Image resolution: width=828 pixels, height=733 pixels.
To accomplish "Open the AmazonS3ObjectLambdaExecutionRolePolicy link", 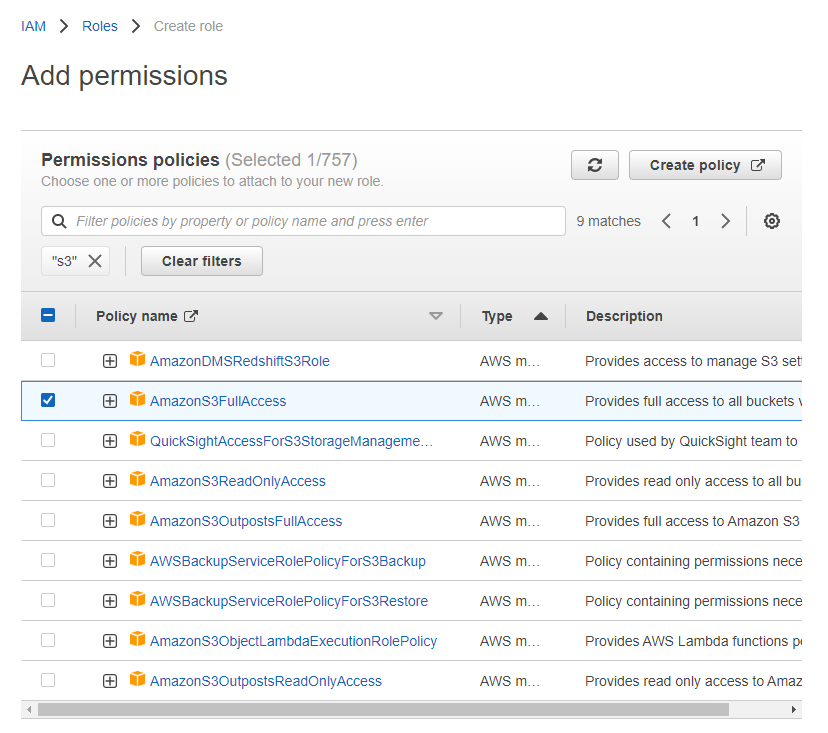I will (294, 641).
